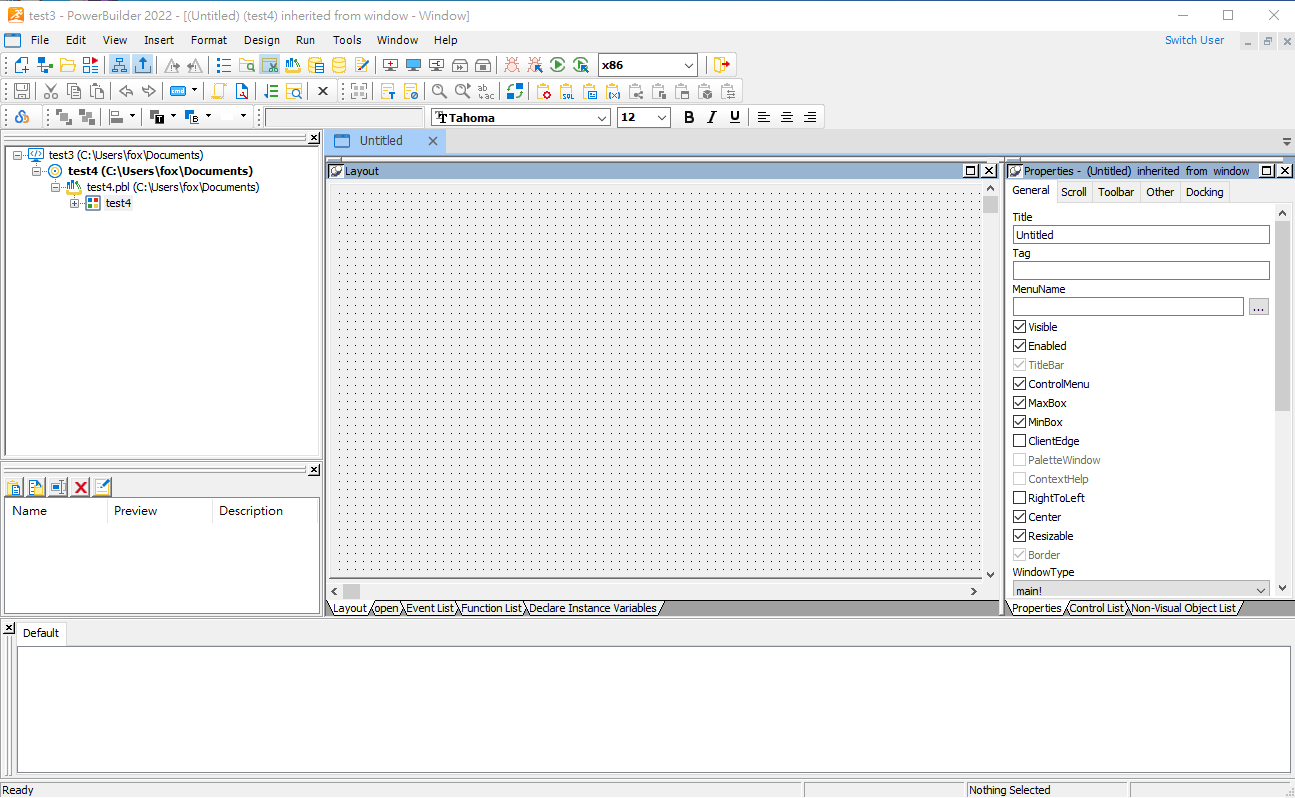
Task: Click the red X delete clip icon
Action: pyautogui.click(x=81, y=487)
